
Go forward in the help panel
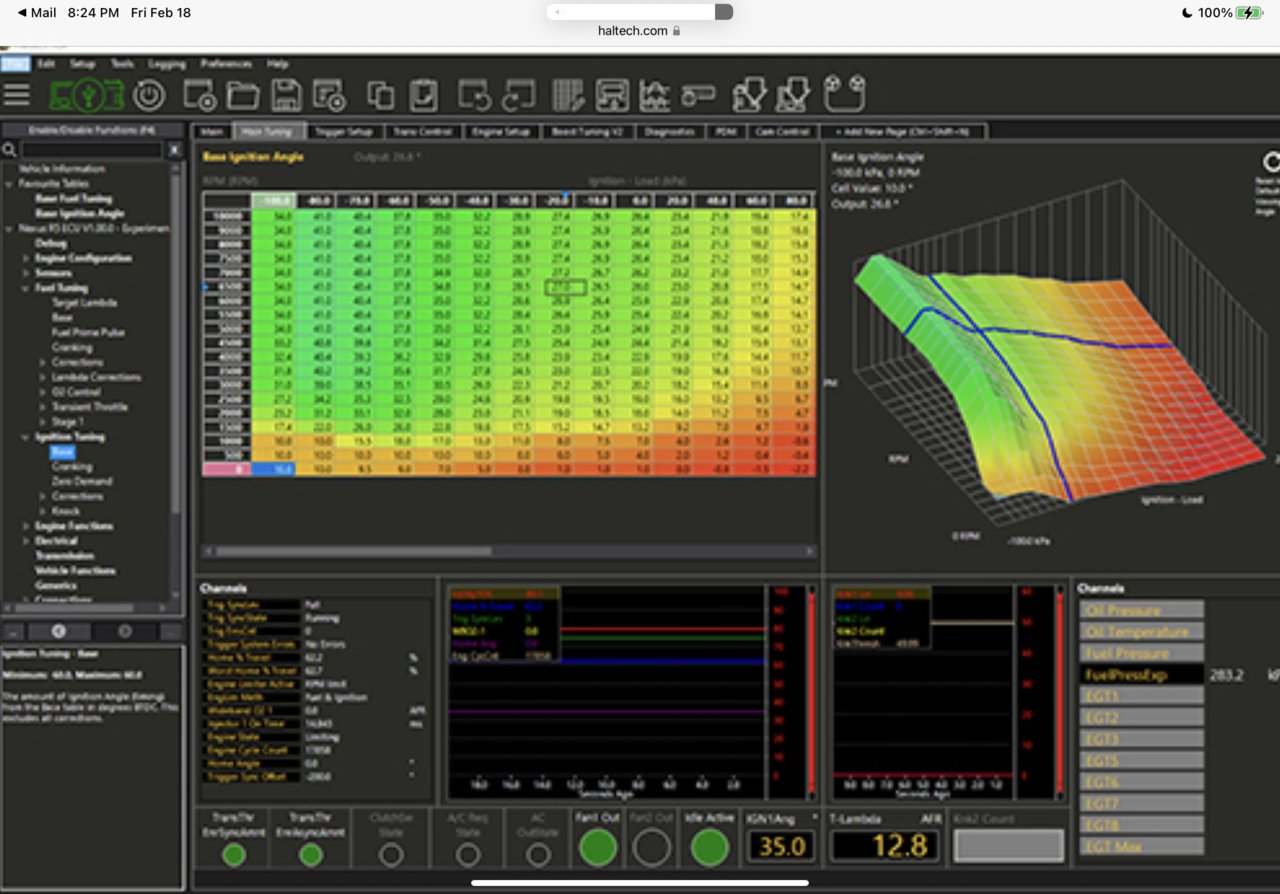coord(125,631)
